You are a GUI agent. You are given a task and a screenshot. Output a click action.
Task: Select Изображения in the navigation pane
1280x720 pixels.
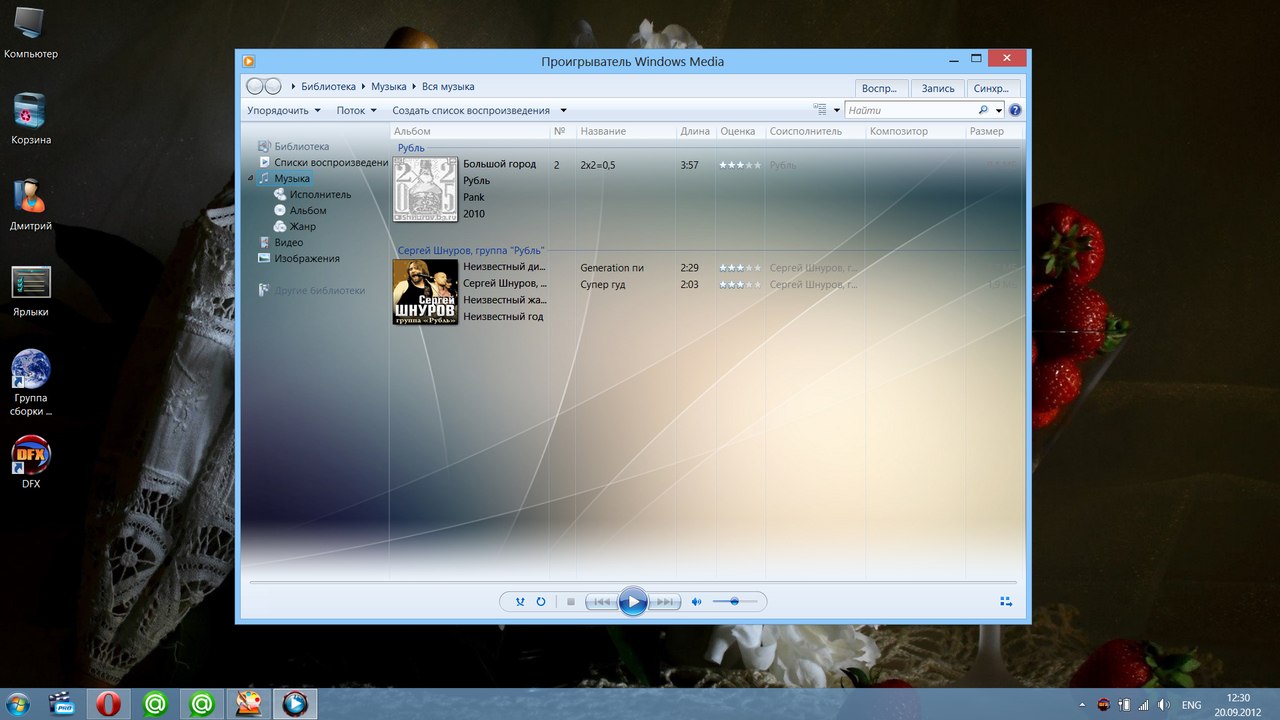tap(306, 259)
